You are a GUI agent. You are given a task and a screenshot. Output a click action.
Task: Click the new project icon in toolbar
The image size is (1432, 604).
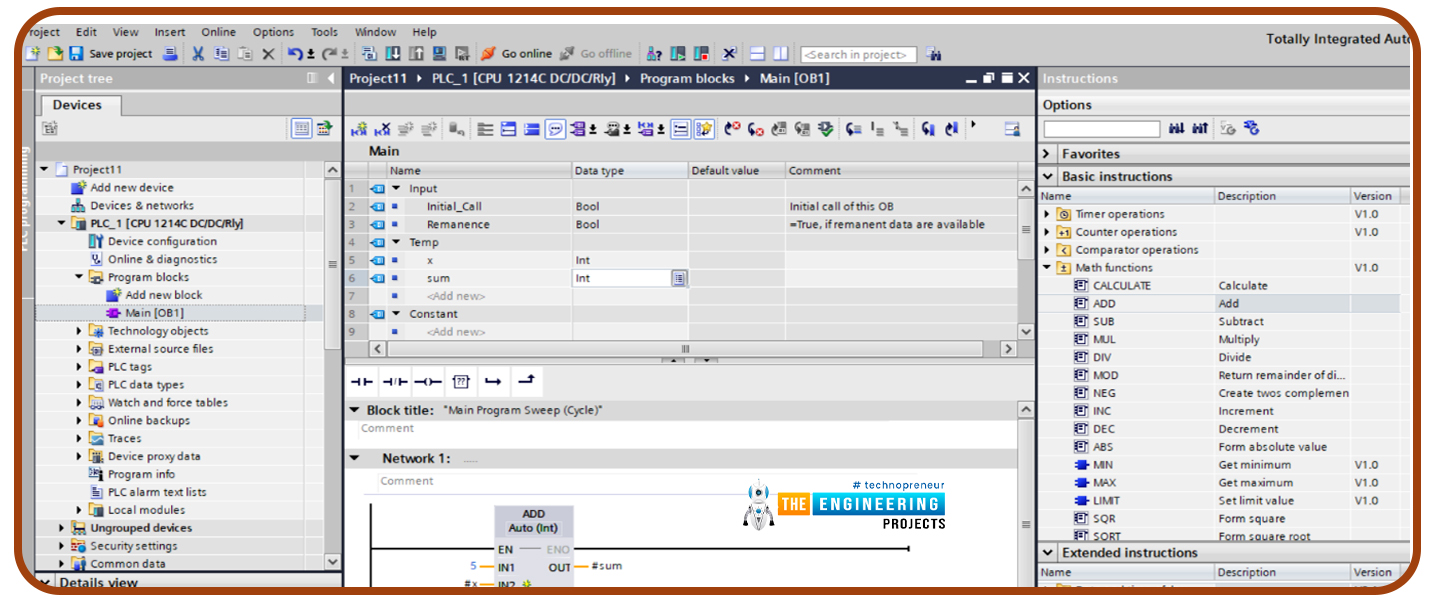33,54
